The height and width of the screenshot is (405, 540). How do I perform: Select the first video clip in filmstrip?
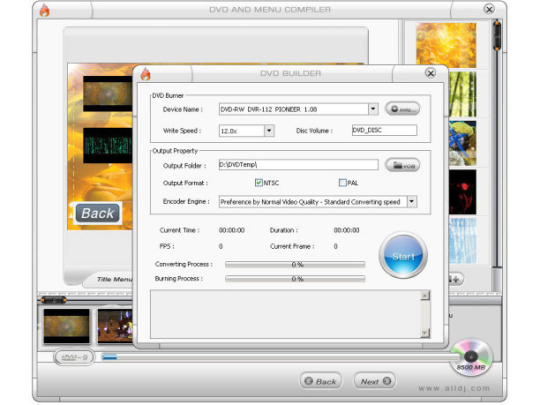tap(66, 326)
